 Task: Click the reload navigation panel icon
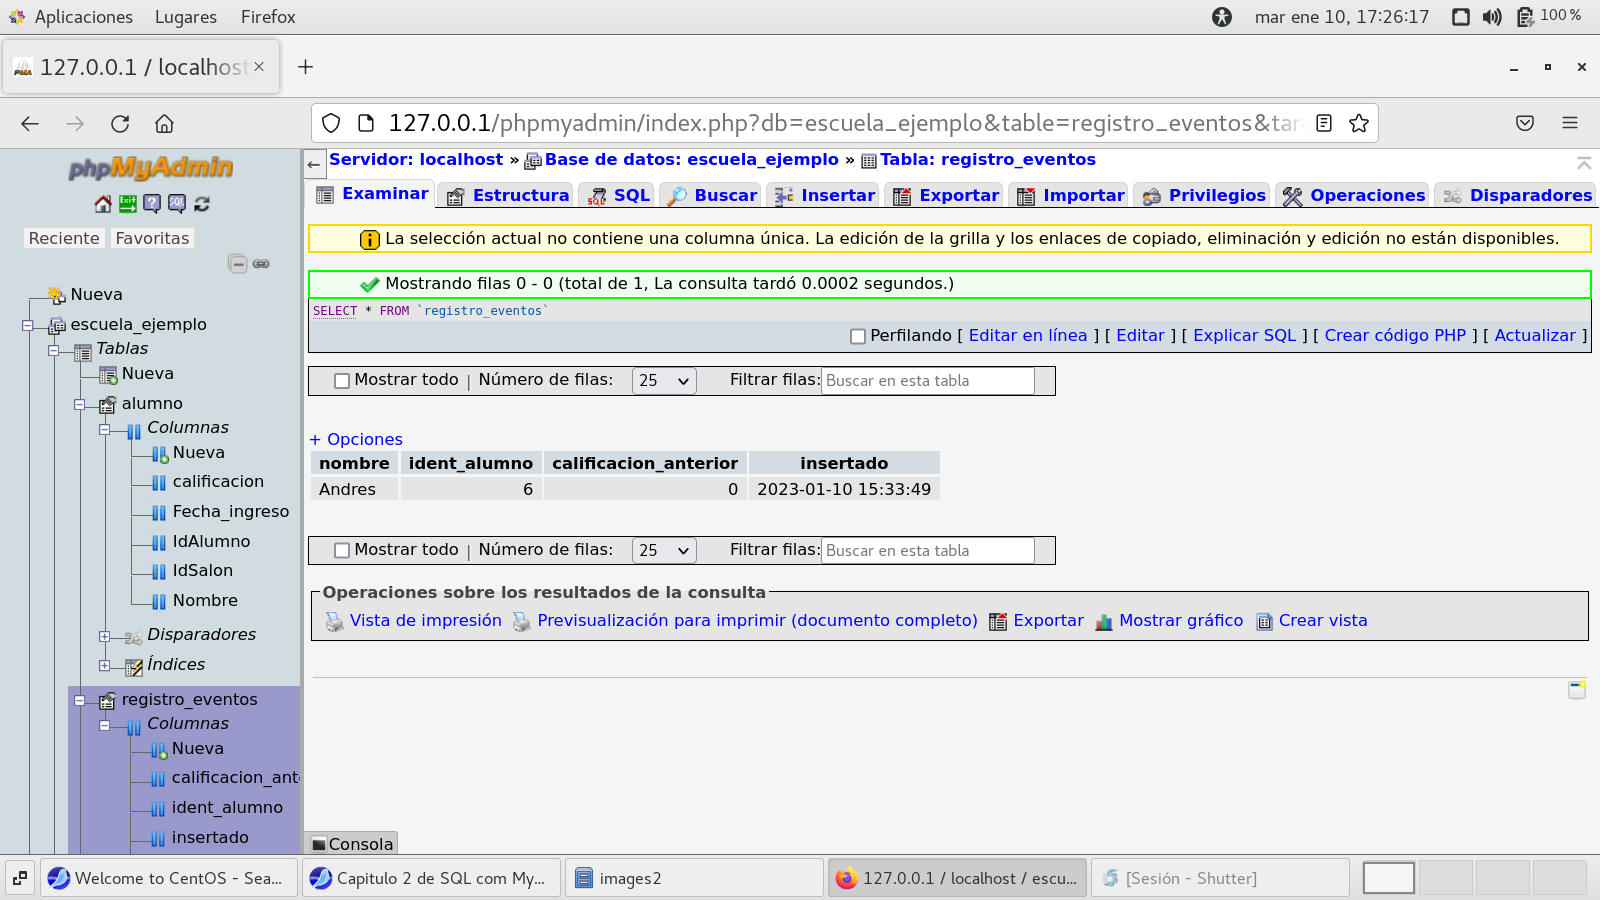[x=202, y=204]
